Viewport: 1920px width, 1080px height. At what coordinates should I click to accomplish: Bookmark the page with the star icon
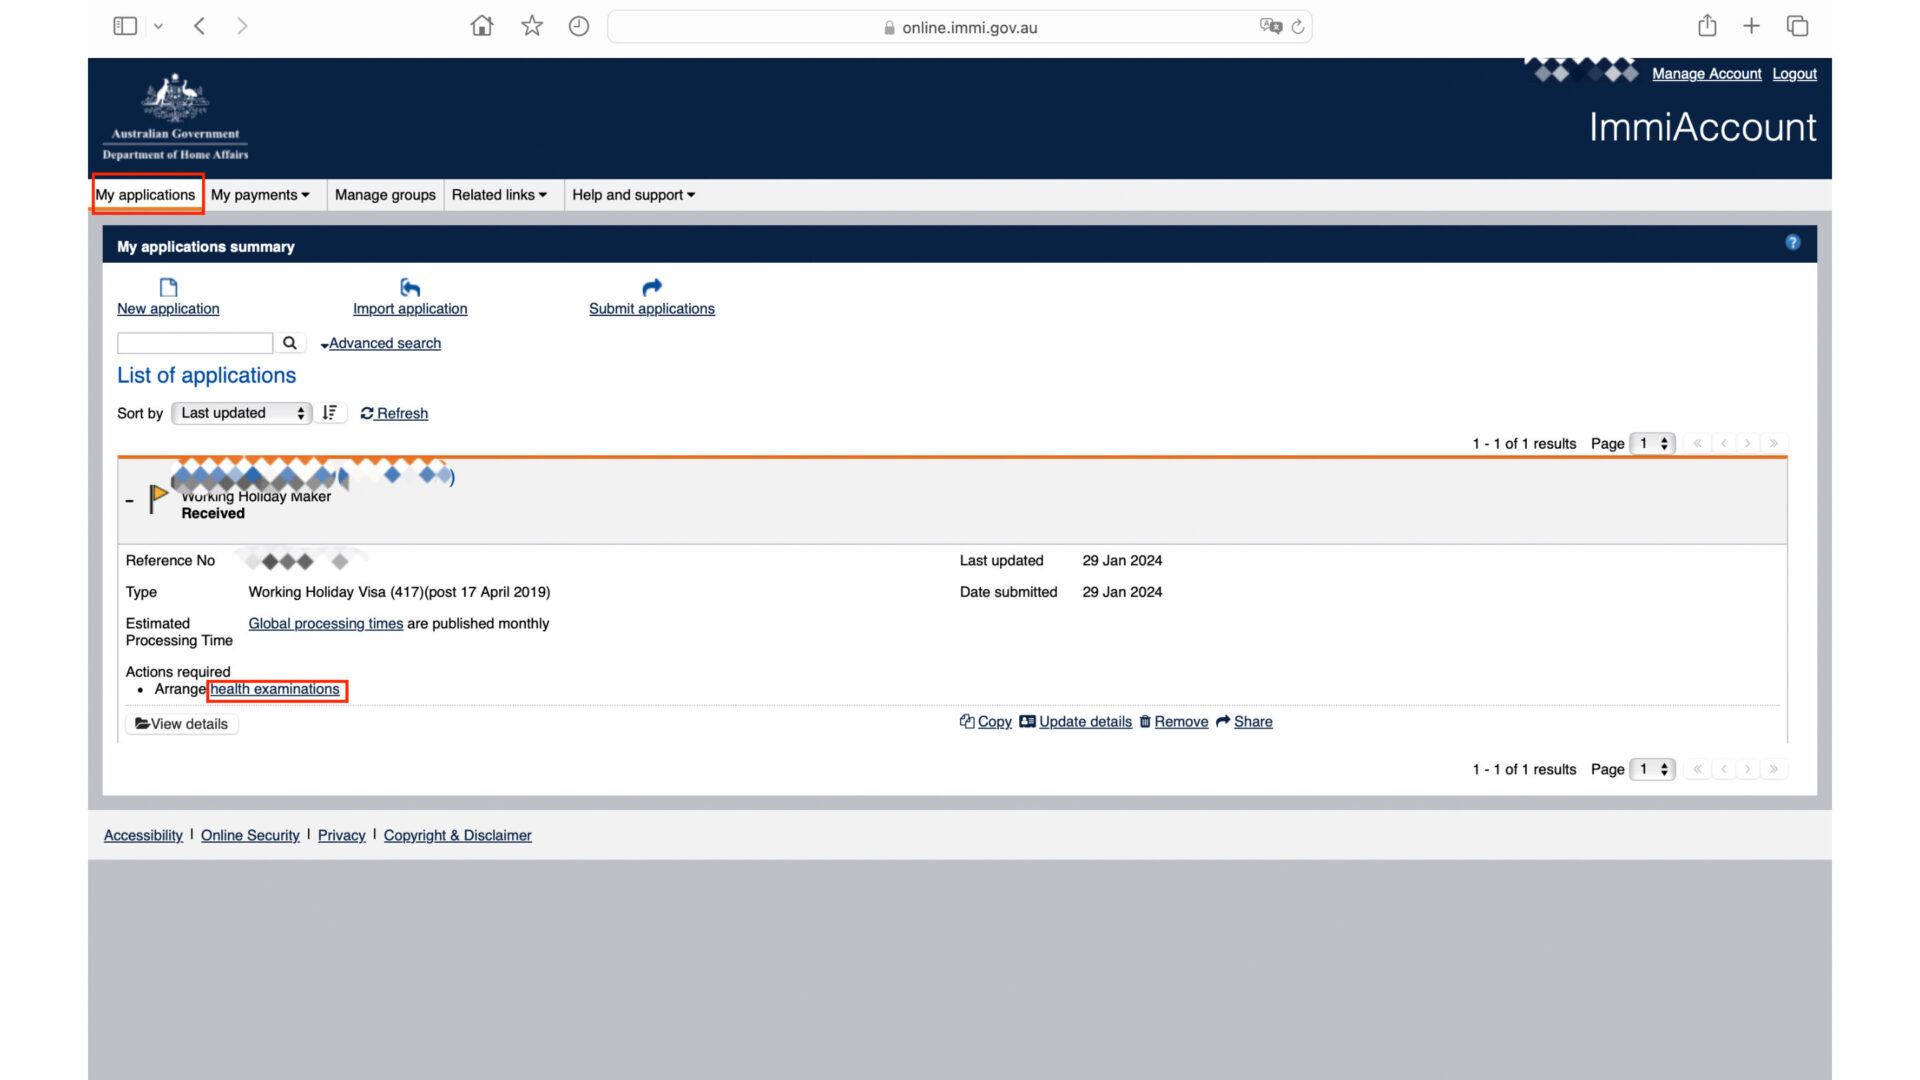click(532, 27)
